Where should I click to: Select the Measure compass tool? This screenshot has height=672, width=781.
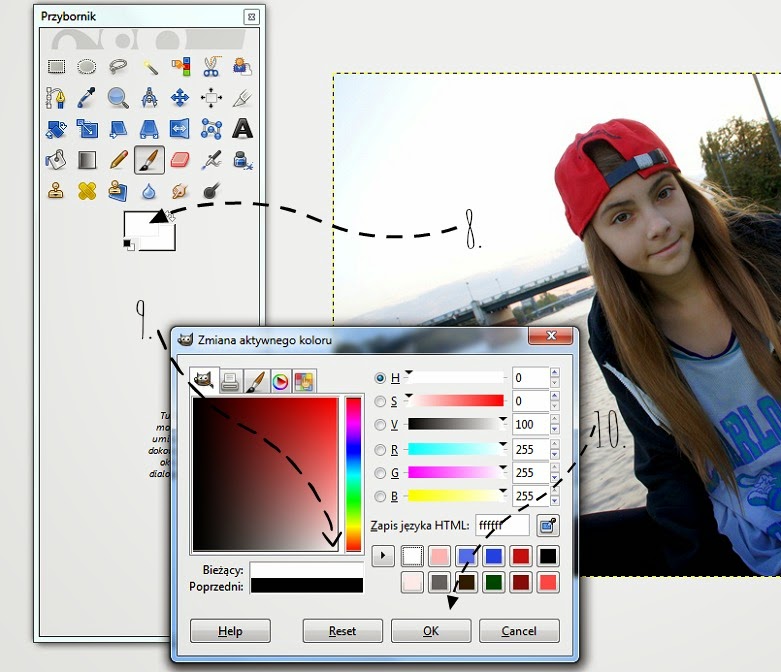[x=149, y=98]
